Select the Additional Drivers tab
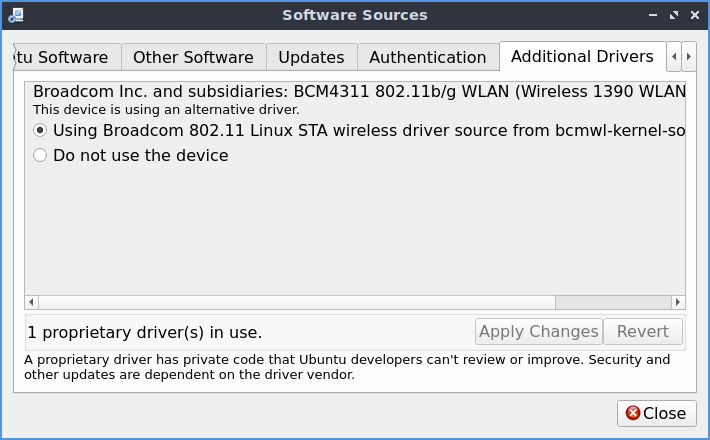Screen dimensions: 710x440 coord(582,57)
